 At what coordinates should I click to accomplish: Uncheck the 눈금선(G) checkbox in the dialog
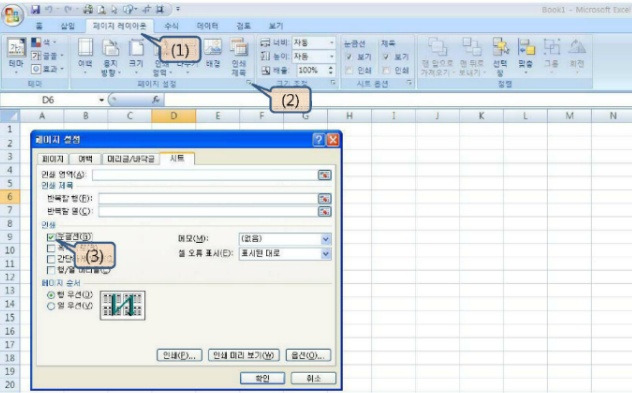(x=51, y=237)
